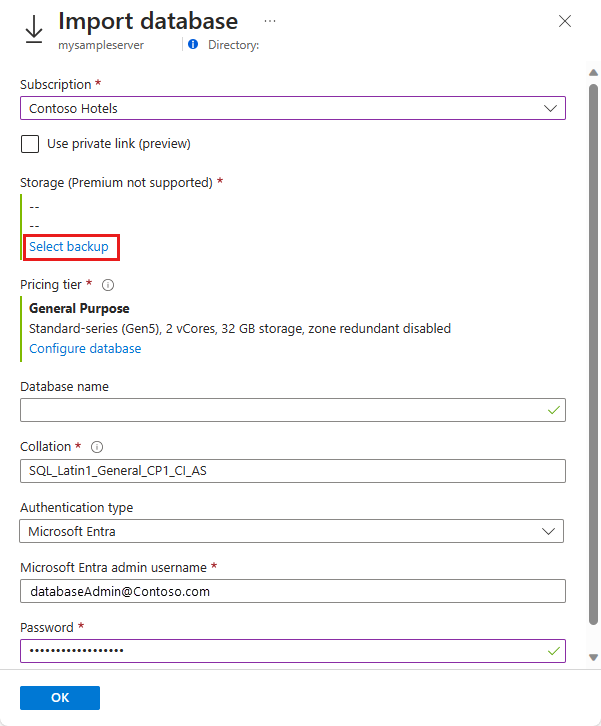The width and height of the screenshot is (601, 726).
Task: Open the Configure database link
Action: point(85,349)
